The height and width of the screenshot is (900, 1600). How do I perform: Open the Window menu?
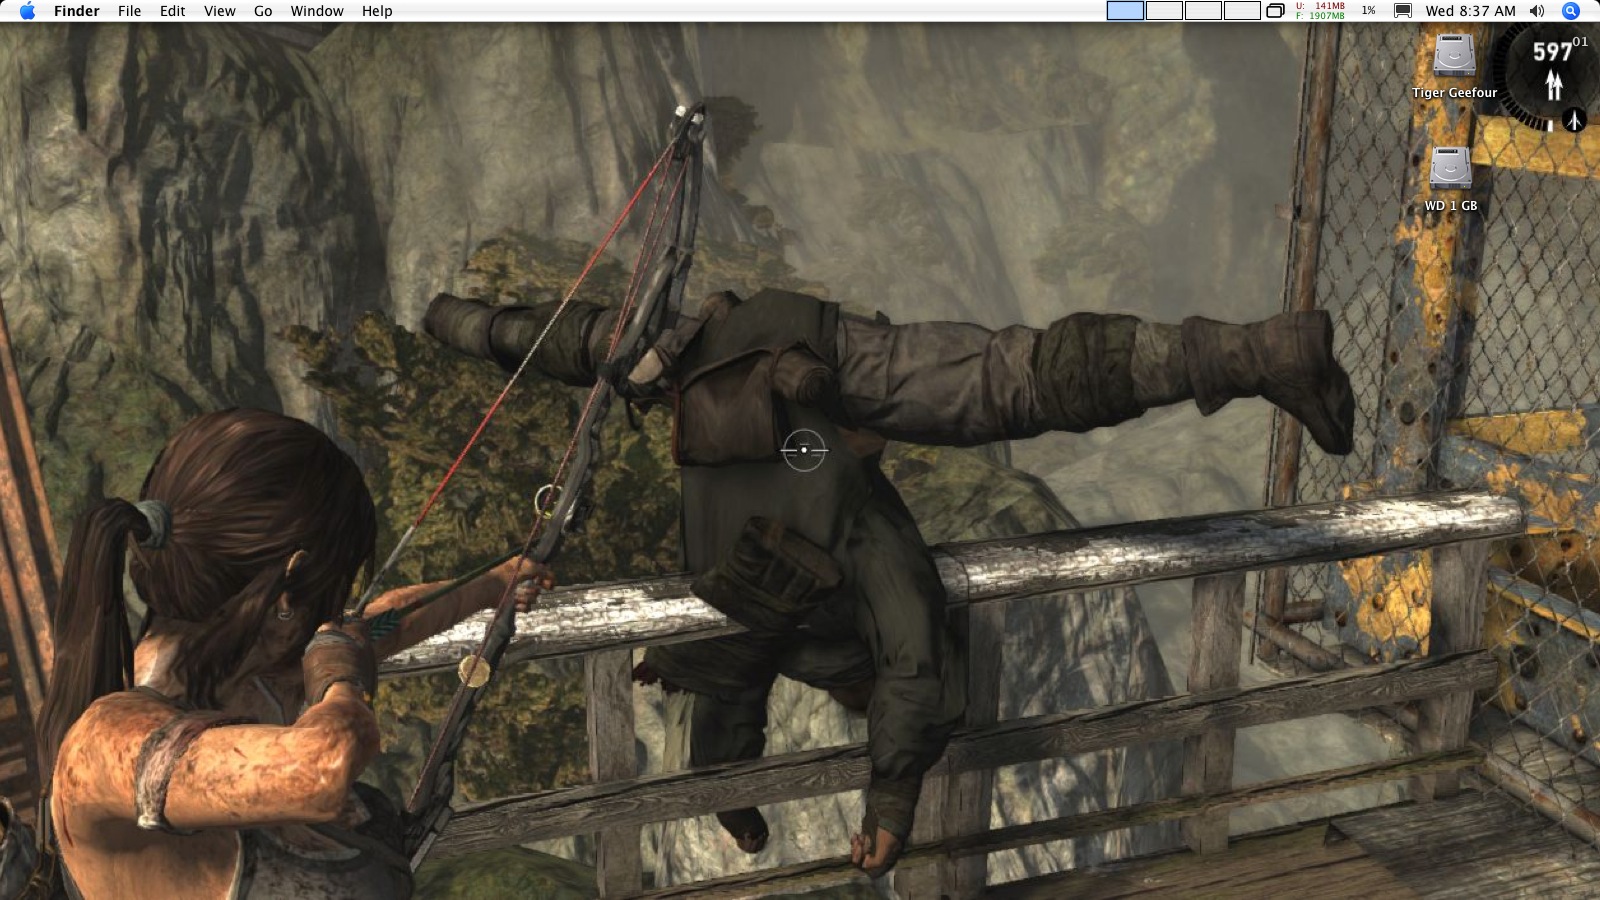tap(317, 11)
